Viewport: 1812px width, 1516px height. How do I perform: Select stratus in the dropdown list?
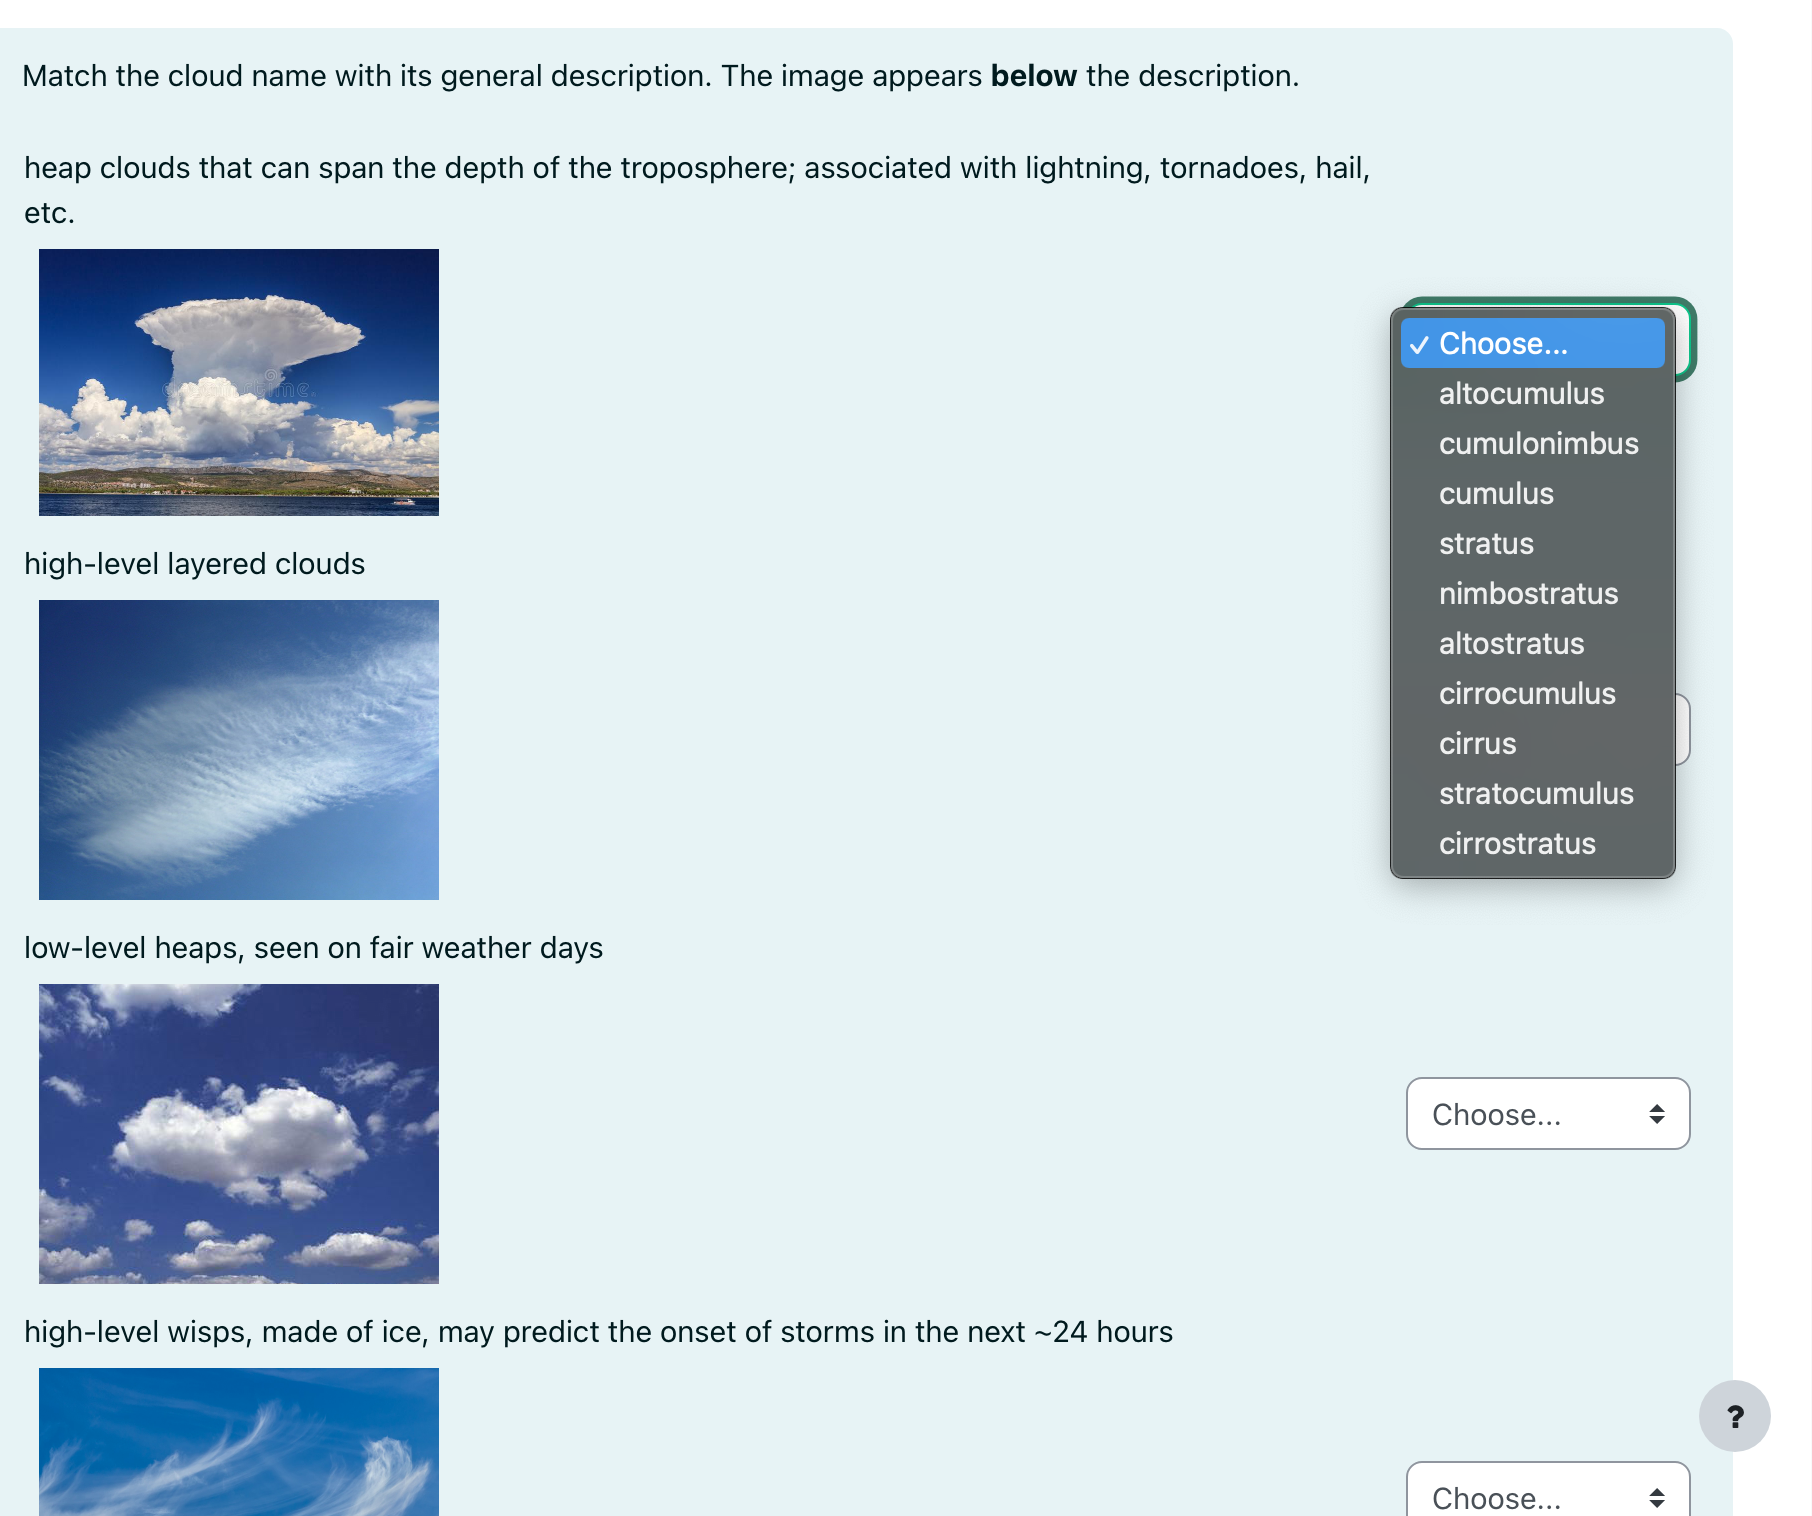(1486, 543)
